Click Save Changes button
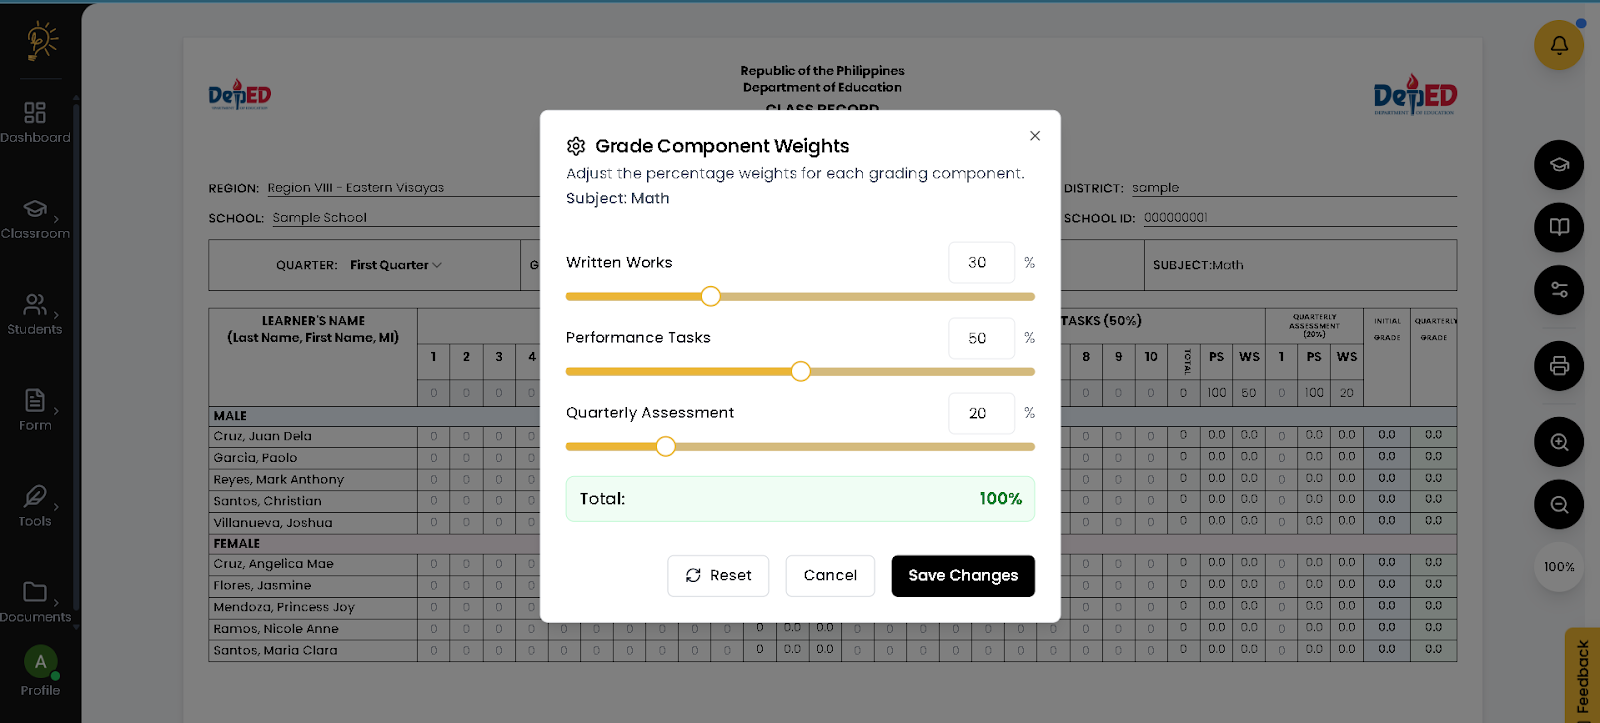This screenshot has height=723, width=1600. (x=963, y=576)
